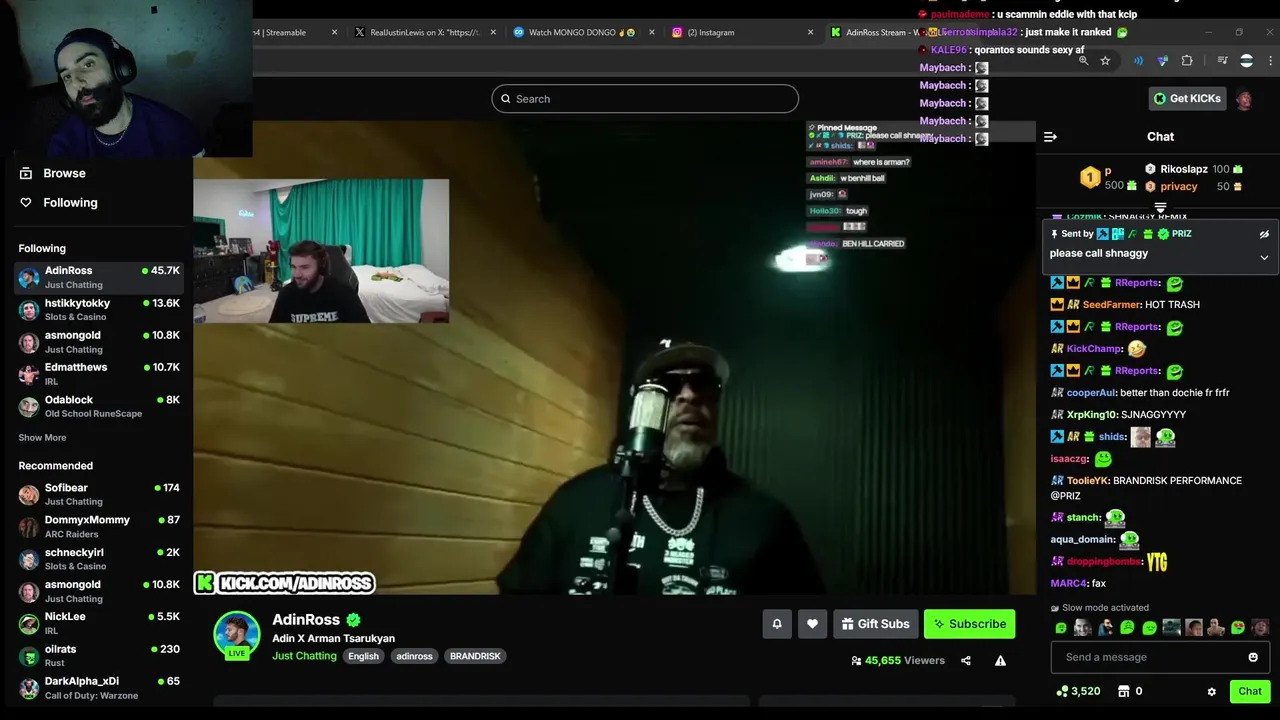Click the Kick search box
The width and height of the screenshot is (1280, 720).
coord(645,98)
